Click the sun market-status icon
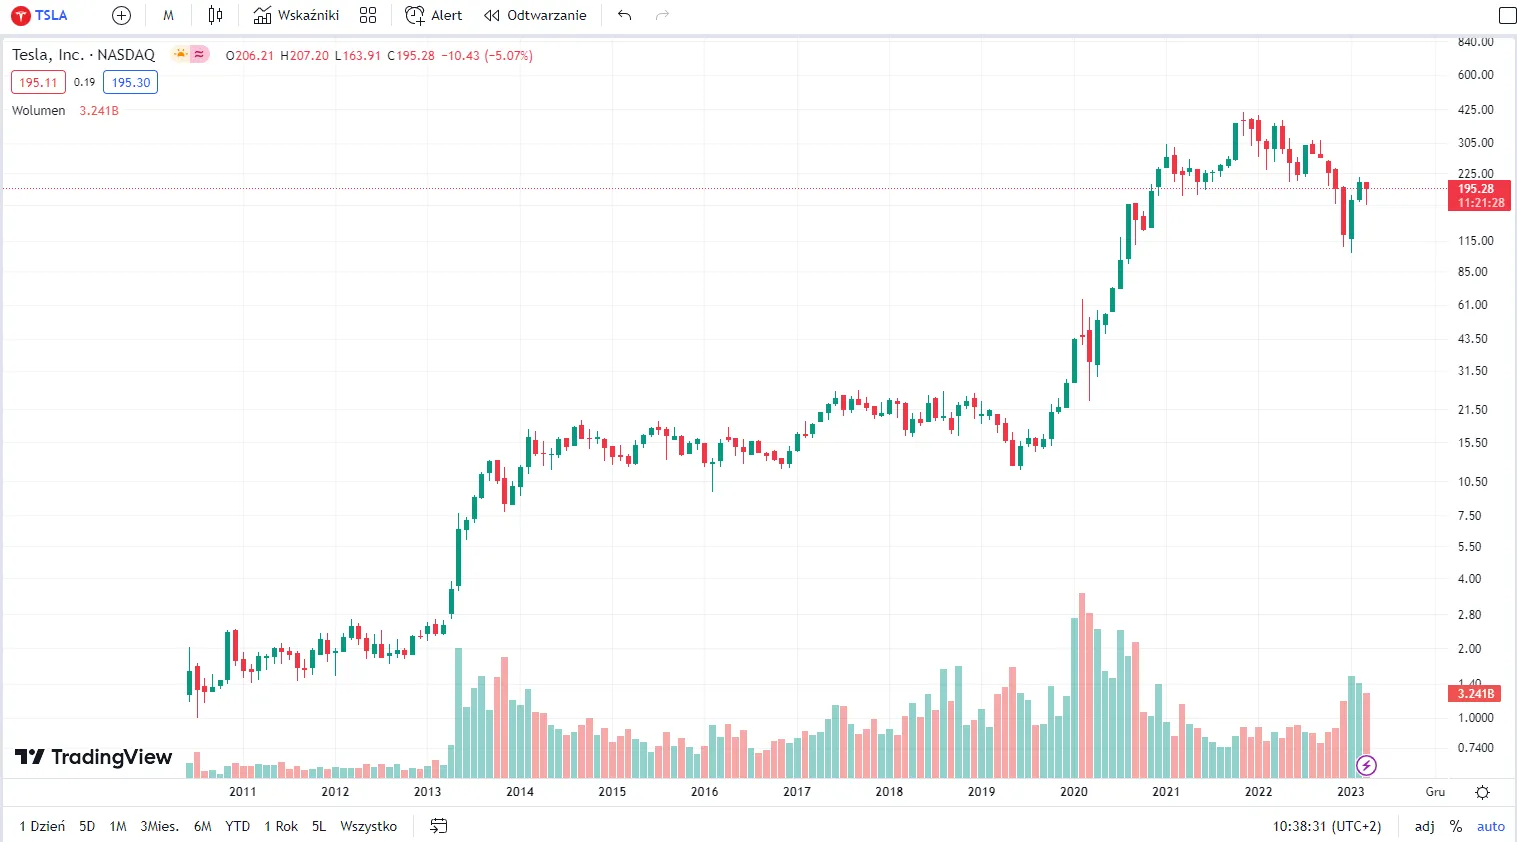Screen dimensions: 1517x842 pyautogui.click(x=180, y=55)
